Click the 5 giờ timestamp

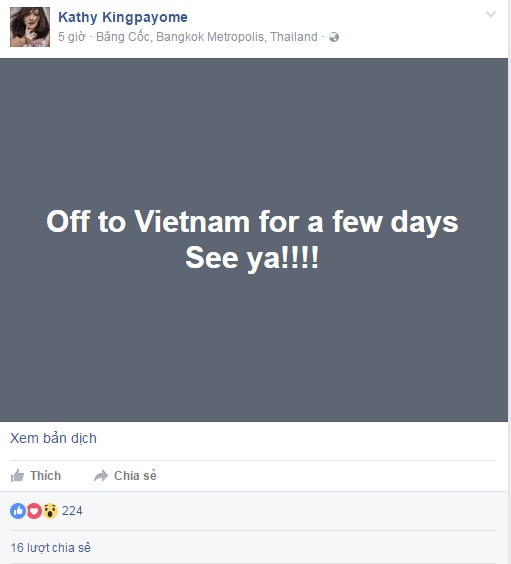(72, 37)
